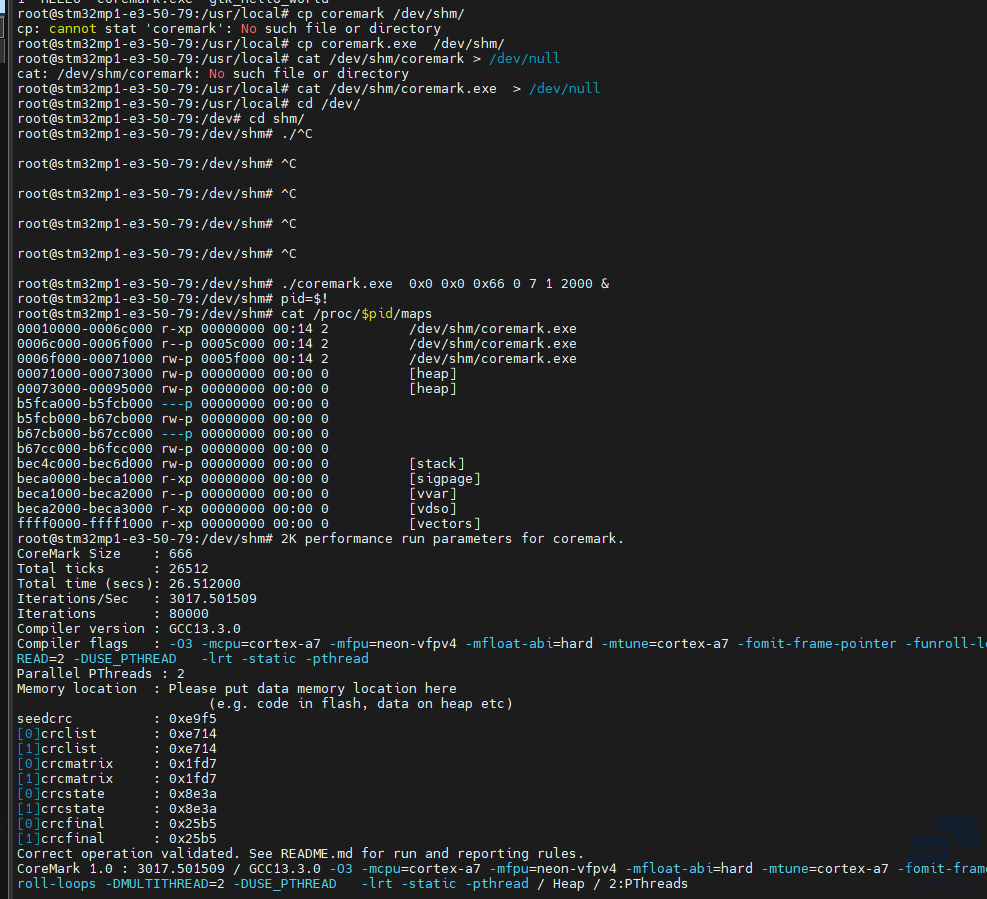Click the '[stack]' memory map entry
The width and height of the screenshot is (987, 899).
coord(436,464)
